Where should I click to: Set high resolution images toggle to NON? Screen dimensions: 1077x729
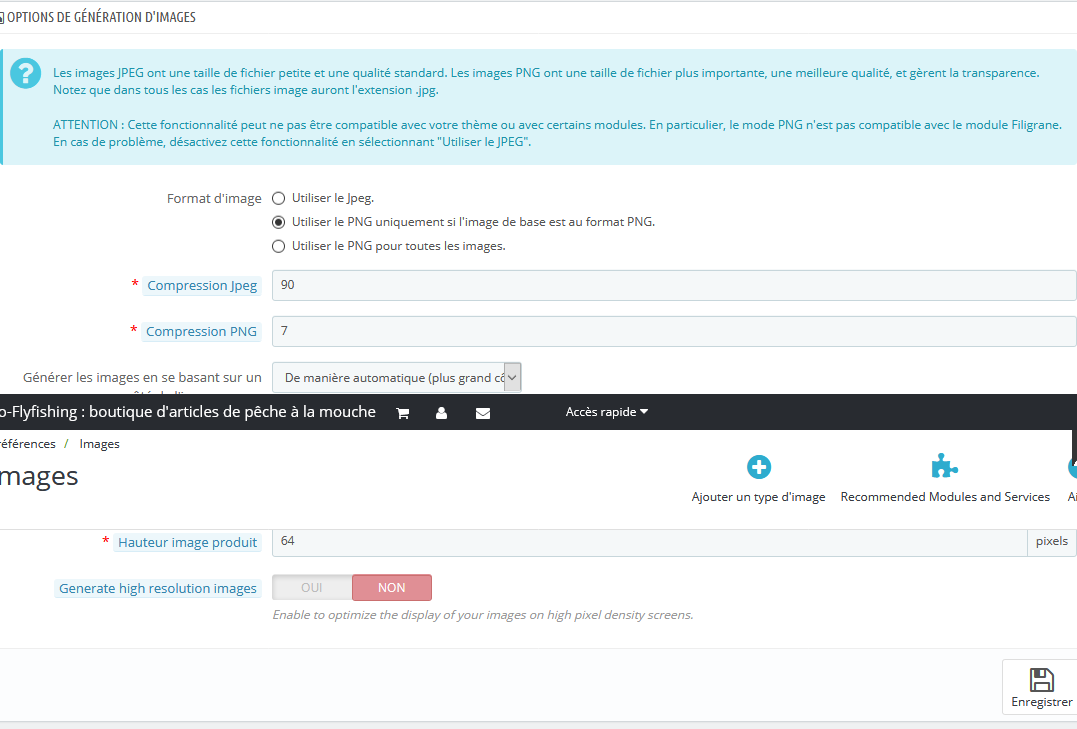click(392, 587)
